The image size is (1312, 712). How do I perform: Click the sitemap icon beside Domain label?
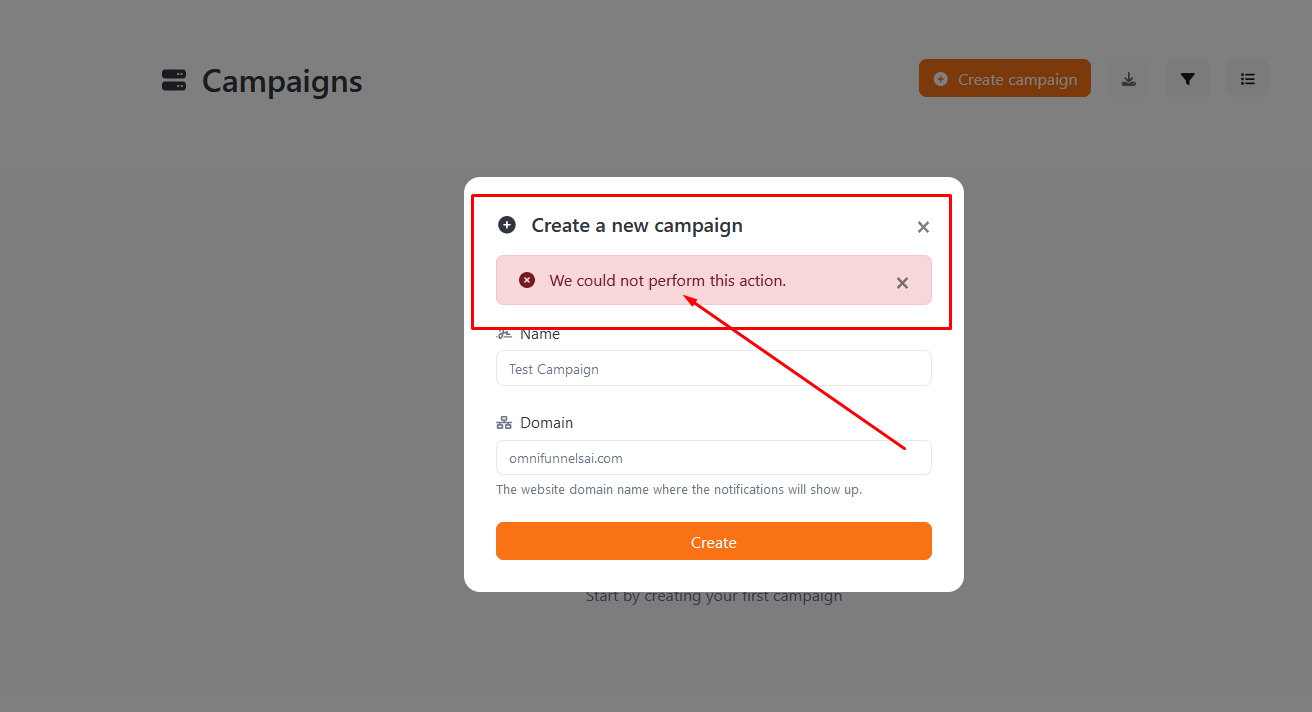504,423
